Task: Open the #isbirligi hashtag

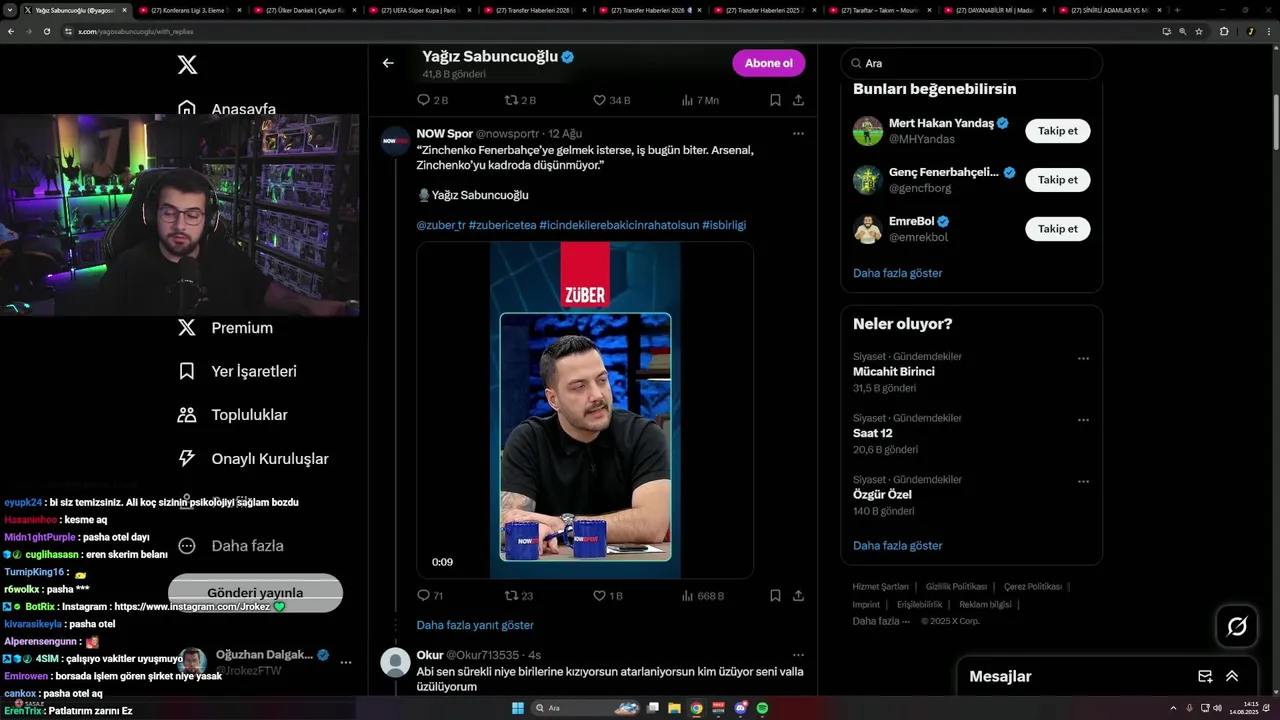Action: click(724, 225)
